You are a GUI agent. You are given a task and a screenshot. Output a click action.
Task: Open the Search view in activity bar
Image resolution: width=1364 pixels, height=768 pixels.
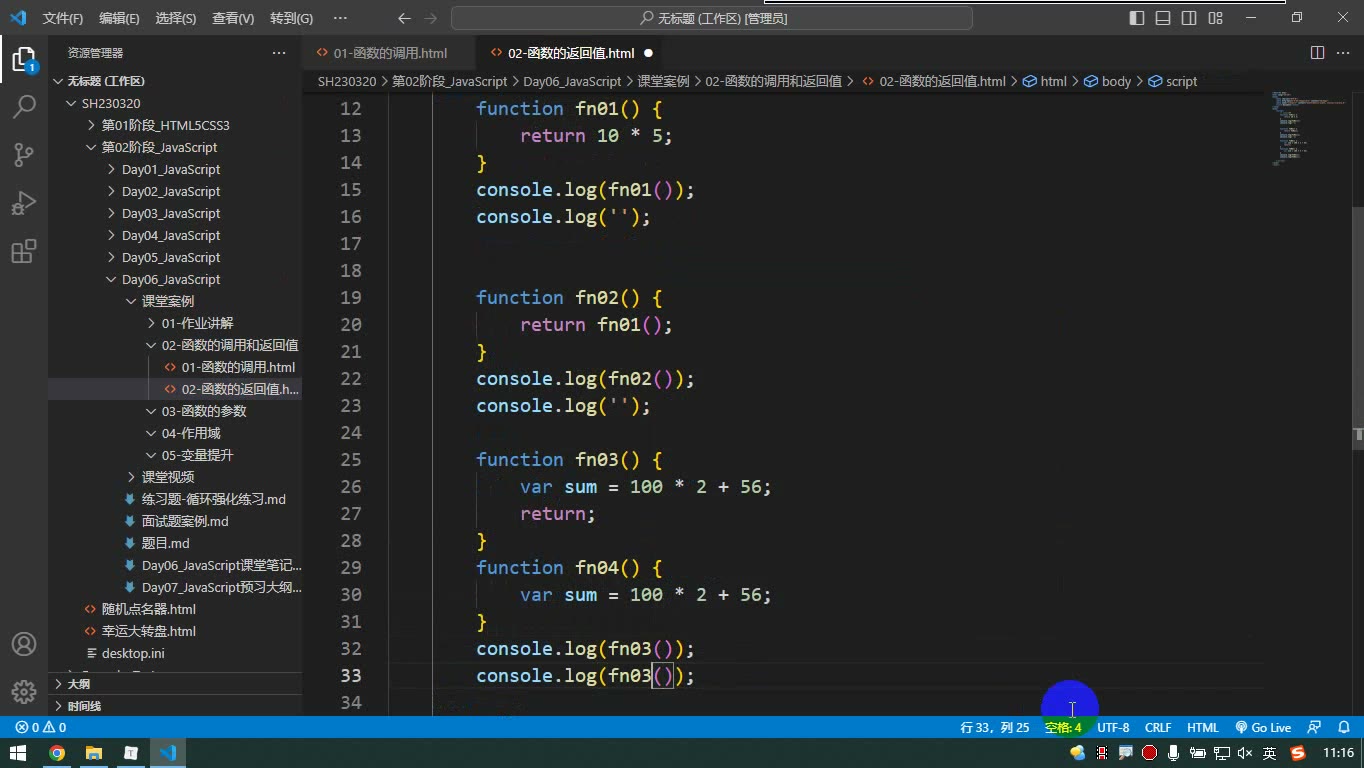[x=24, y=106]
